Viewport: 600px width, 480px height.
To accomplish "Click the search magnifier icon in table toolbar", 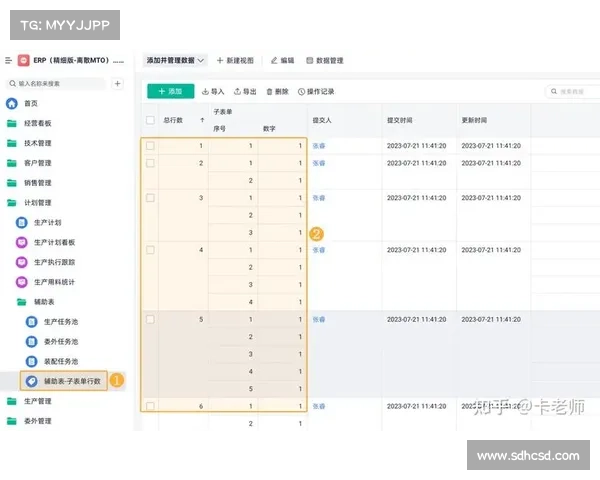I will coord(554,91).
